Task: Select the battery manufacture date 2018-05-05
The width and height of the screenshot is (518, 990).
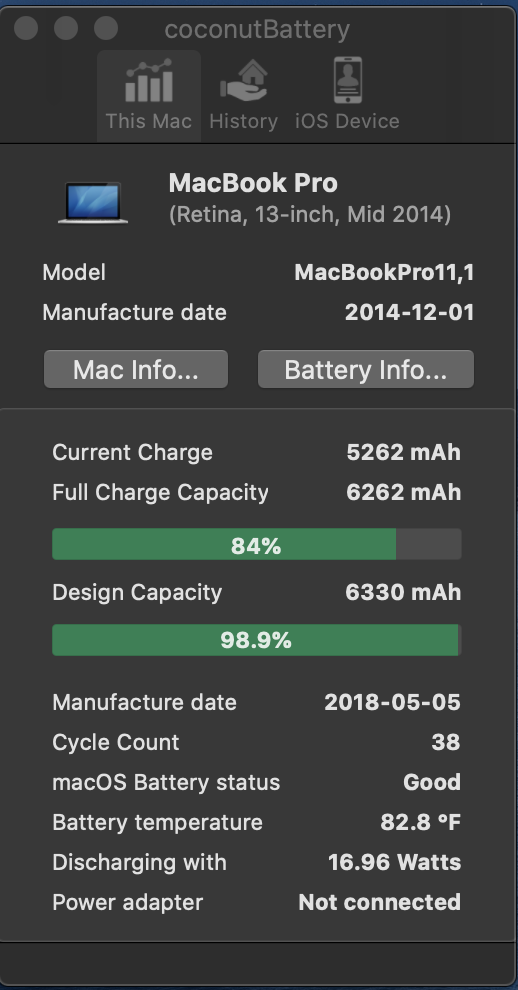Action: pyautogui.click(x=392, y=703)
